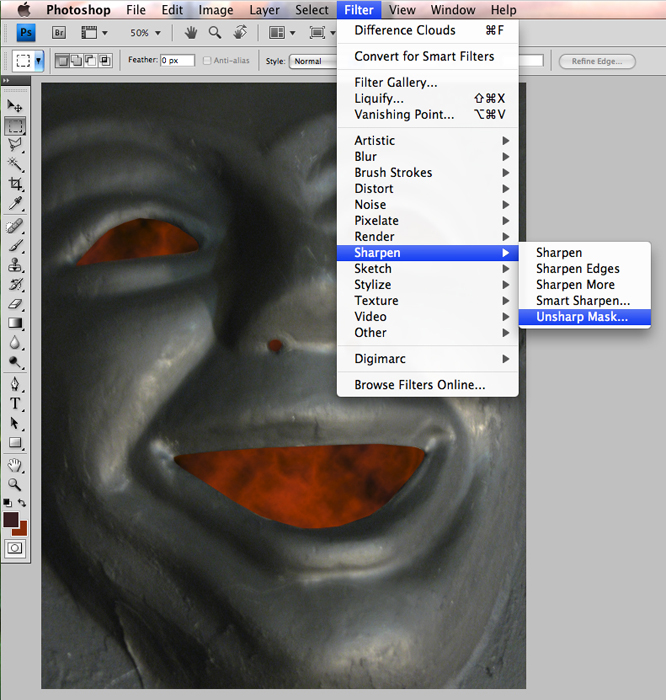The width and height of the screenshot is (666, 700).
Task: Open the Window menu
Action: 453,10
